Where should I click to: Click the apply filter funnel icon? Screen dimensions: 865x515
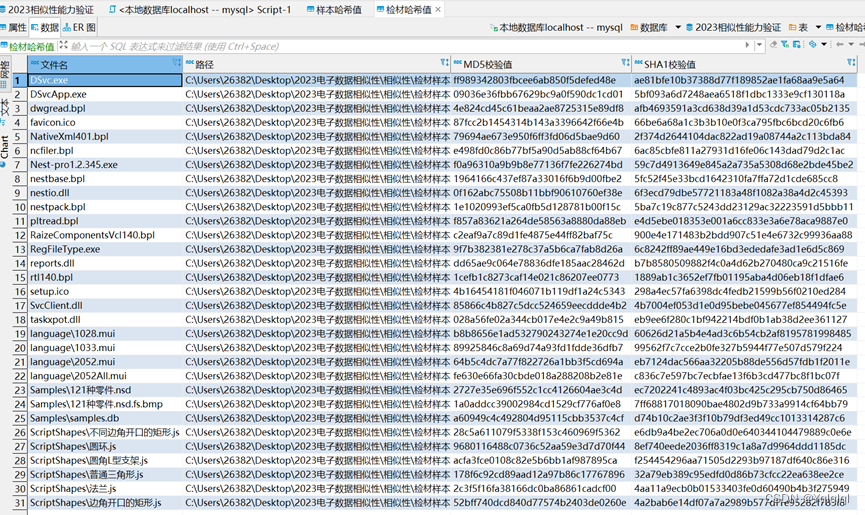coord(785,45)
